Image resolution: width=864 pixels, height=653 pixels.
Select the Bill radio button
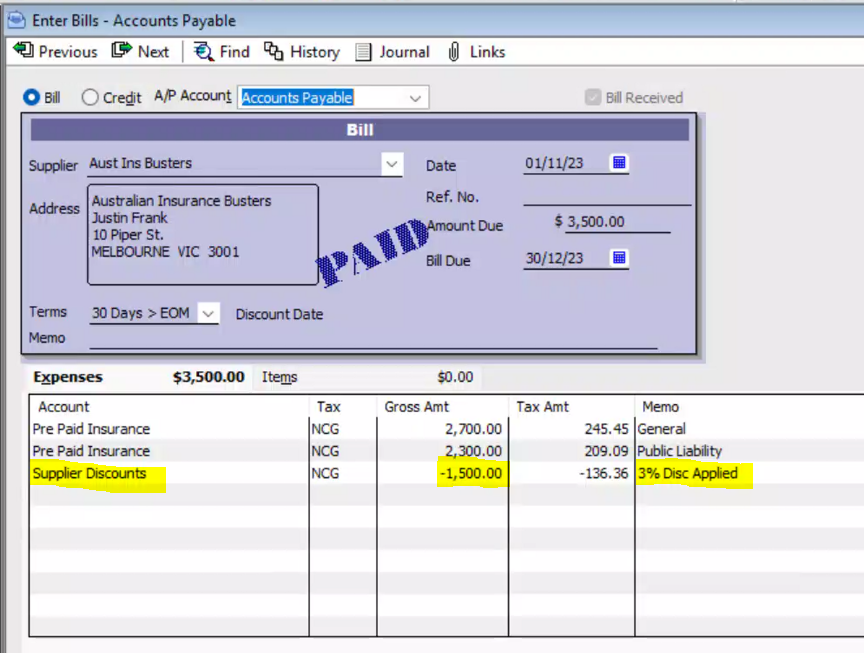coord(31,98)
